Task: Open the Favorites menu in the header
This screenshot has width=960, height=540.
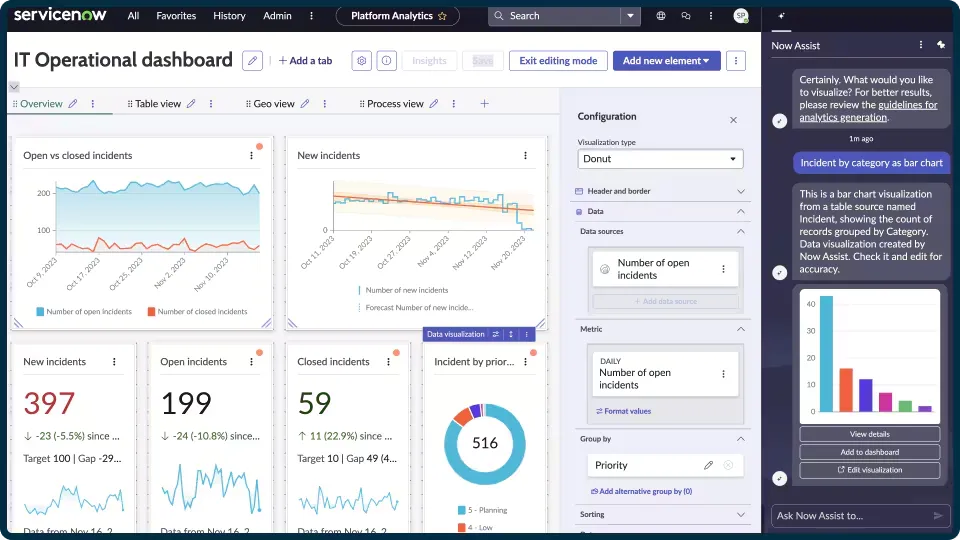Action: [x=176, y=16]
